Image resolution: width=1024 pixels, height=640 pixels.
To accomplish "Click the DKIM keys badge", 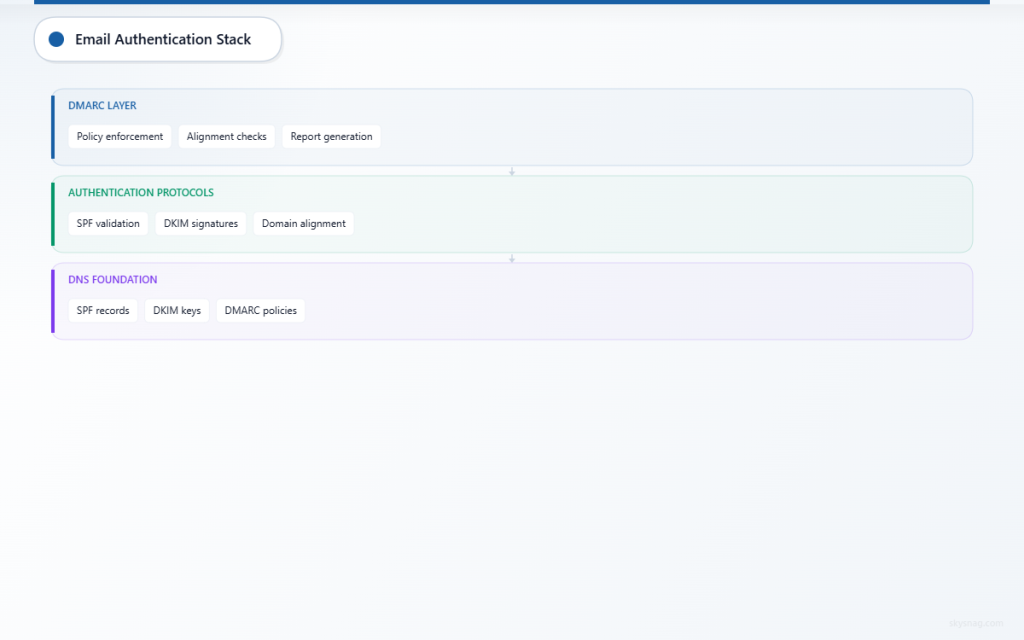I will (x=176, y=310).
